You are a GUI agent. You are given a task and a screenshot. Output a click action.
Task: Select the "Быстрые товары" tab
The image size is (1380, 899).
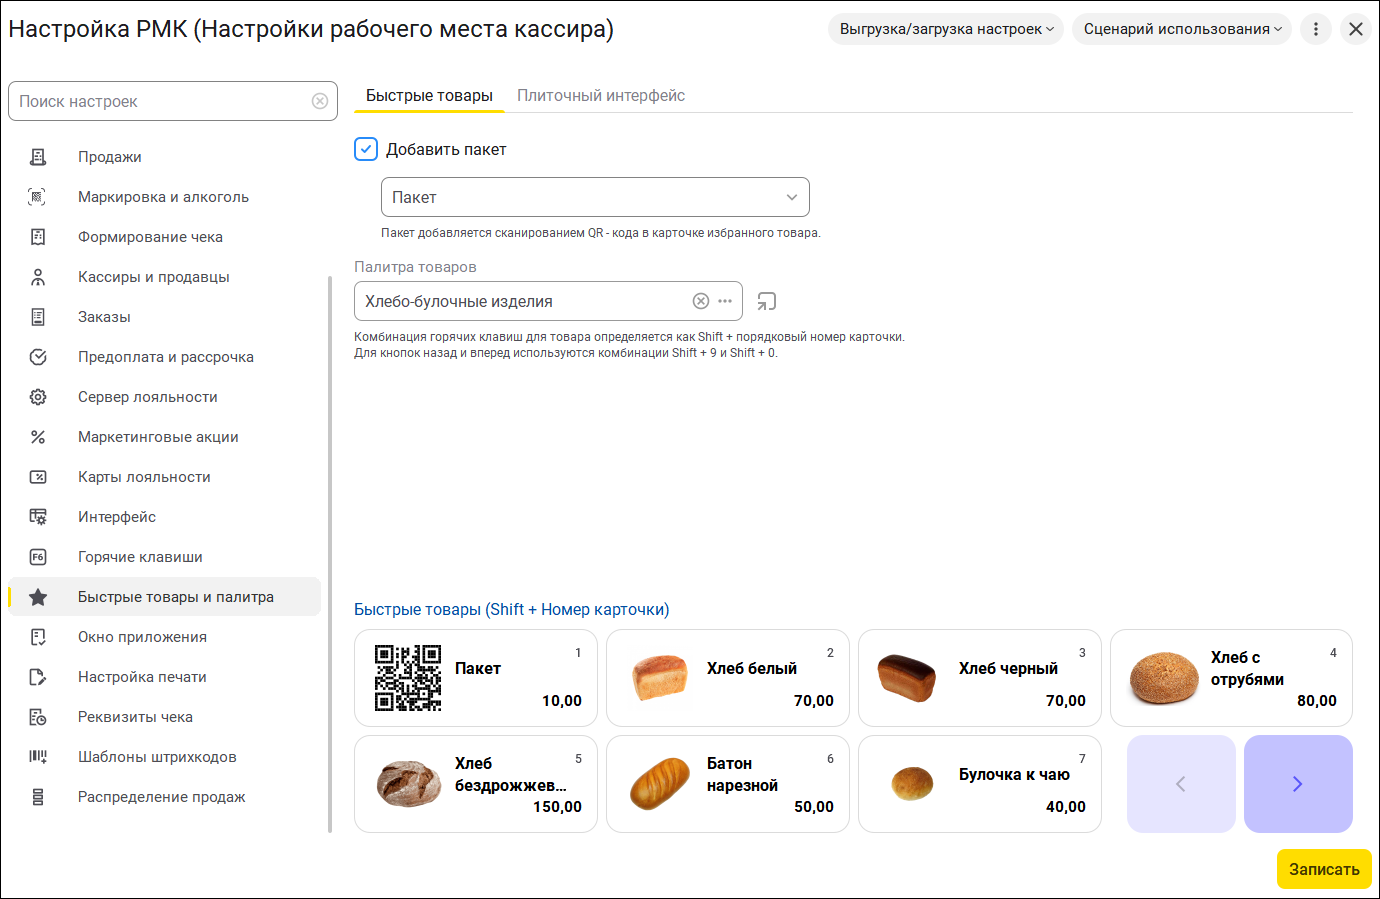429,96
